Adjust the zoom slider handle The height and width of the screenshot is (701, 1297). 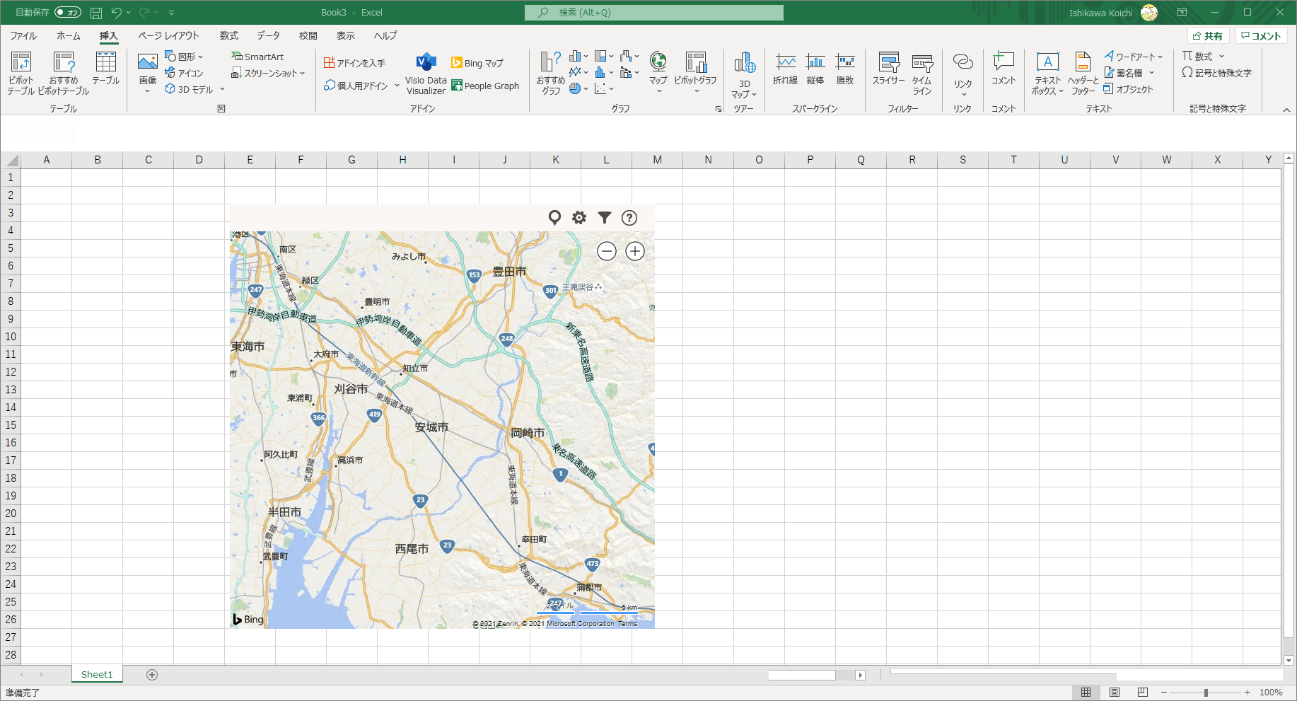click(x=1206, y=692)
